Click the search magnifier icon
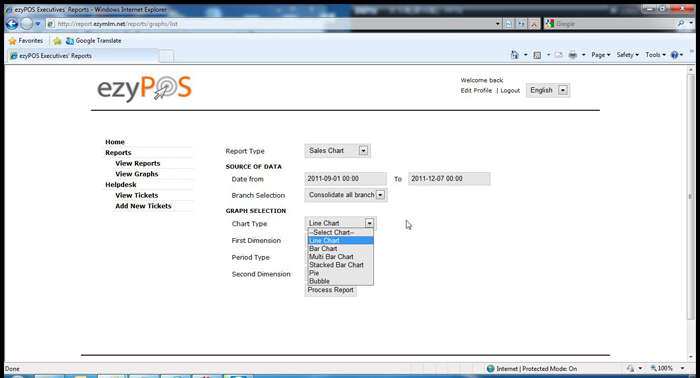 click(x=681, y=23)
